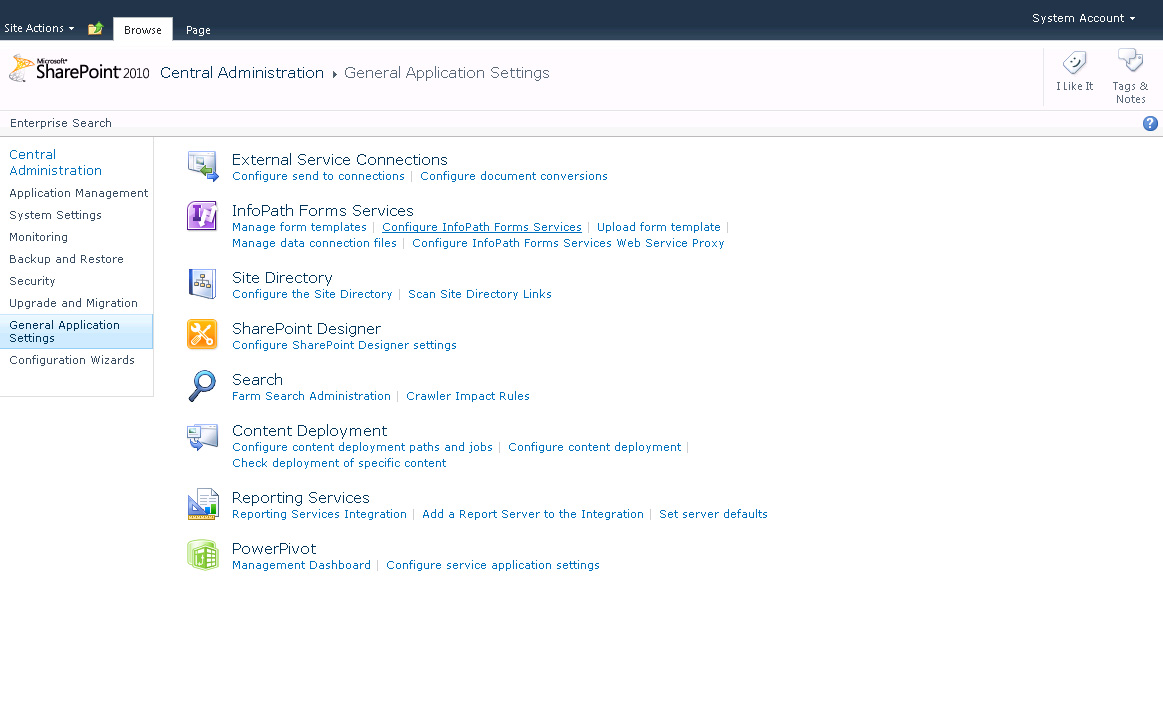Click the PowerPivot icon
The image size is (1163, 716).
pyautogui.click(x=202, y=555)
